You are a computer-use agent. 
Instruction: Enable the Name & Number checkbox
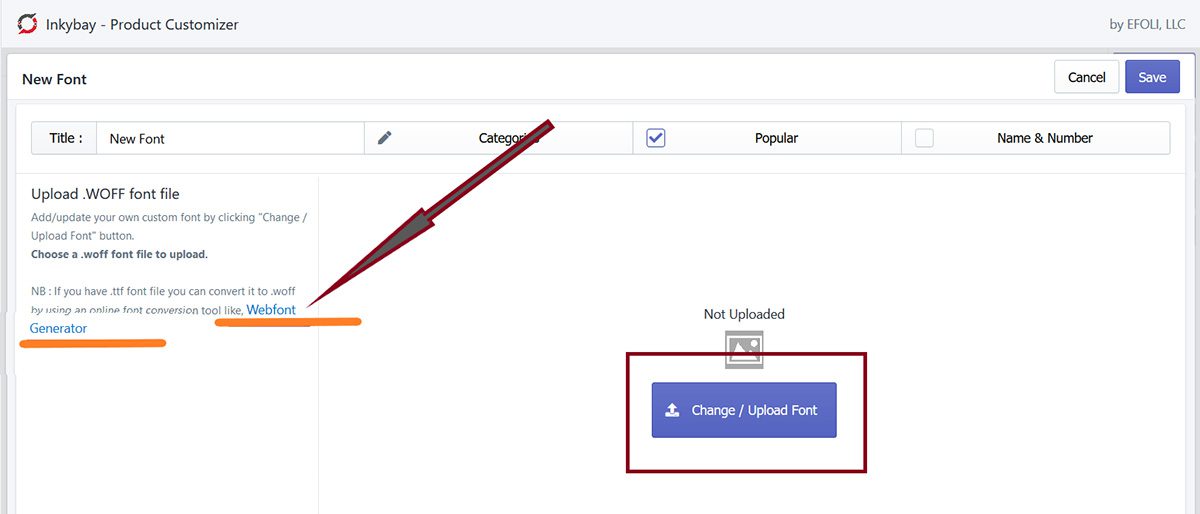[x=924, y=138]
